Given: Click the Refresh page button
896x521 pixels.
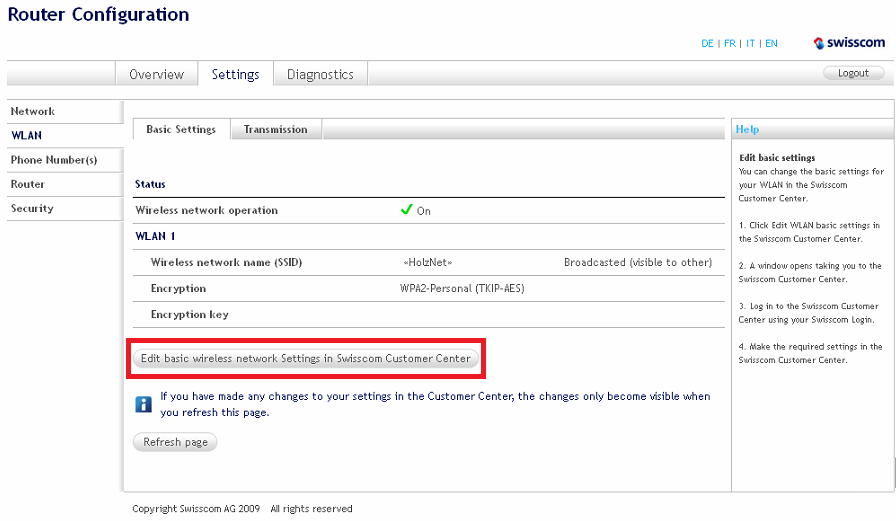Looking at the screenshot, I should click(175, 442).
